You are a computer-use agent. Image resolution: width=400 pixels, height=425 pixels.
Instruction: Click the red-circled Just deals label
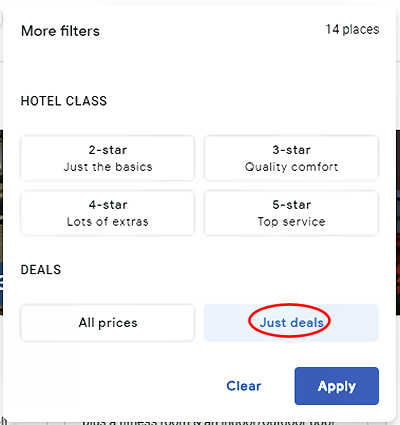292,323
